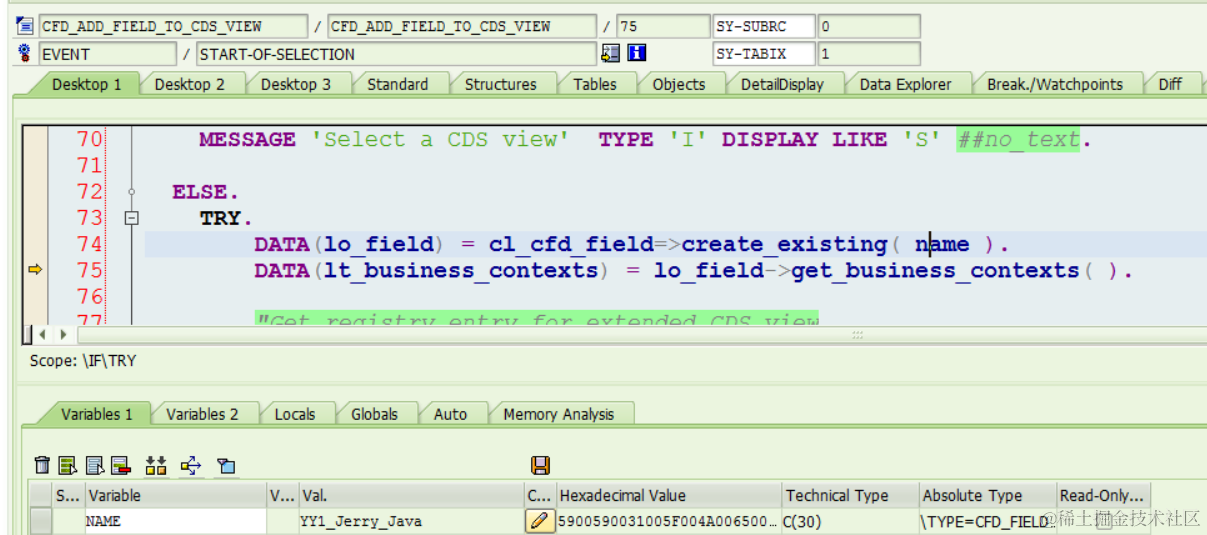Click the second CFD_ADD_FIELD_TO_CDS_VIEW include field
Image resolution: width=1207 pixels, height=535 pixels.
pos(462,27)
